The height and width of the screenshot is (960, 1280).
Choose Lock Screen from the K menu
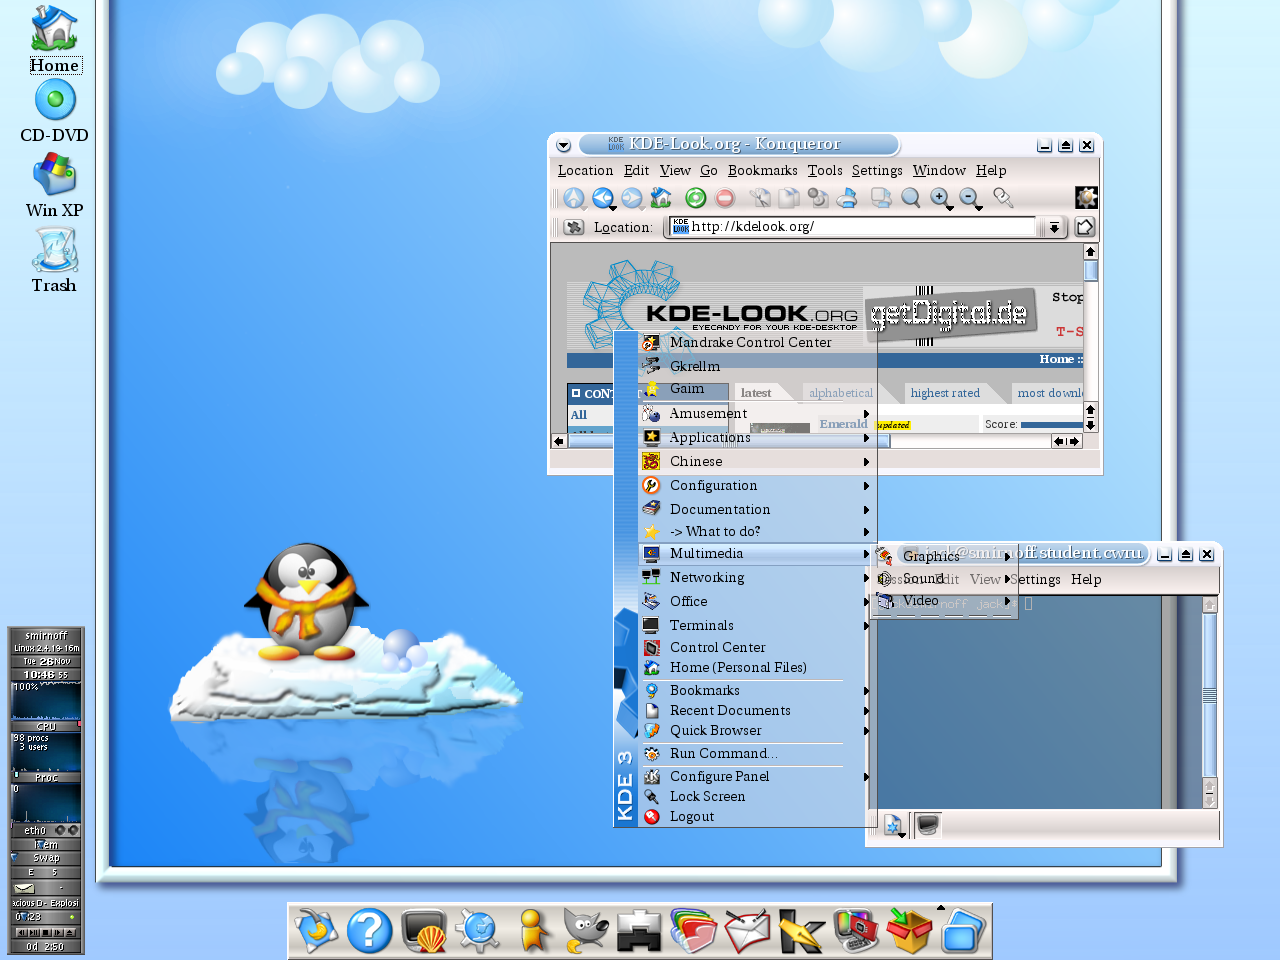[x=757, y=796]
